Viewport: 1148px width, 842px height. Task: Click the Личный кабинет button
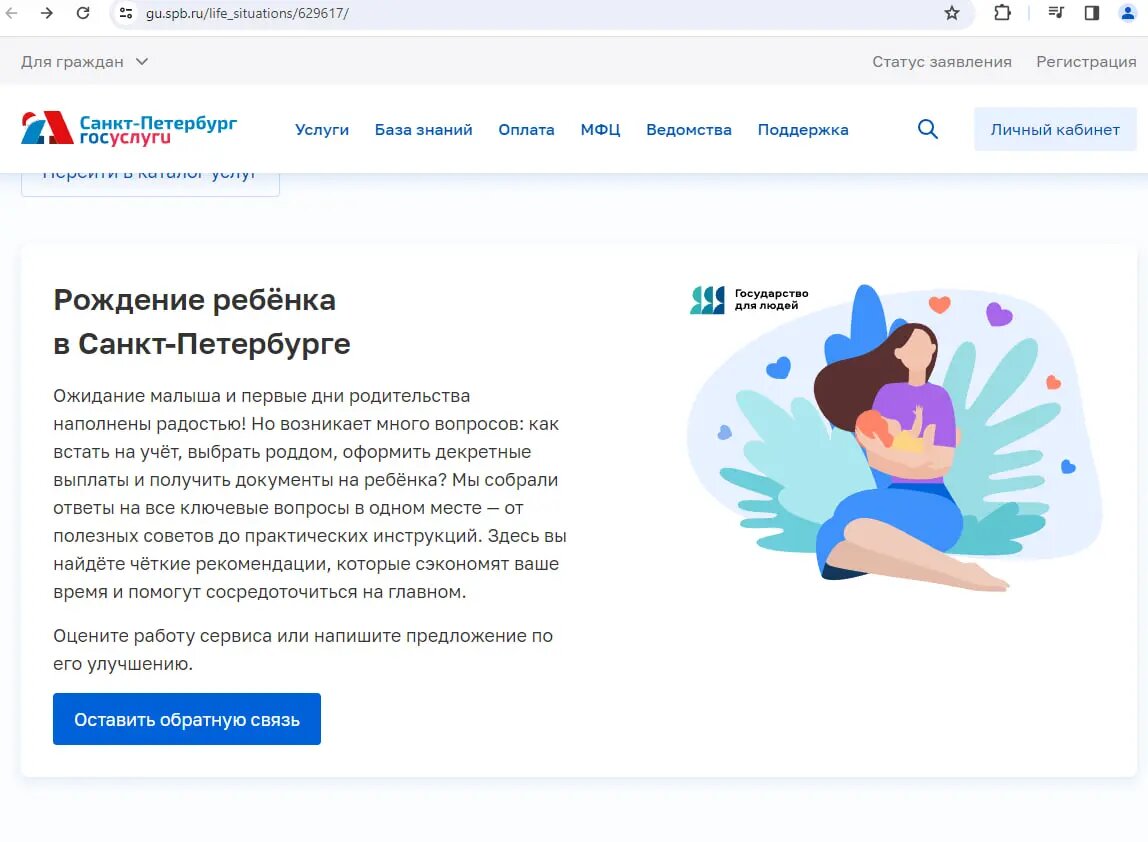tap(1055, 130)
